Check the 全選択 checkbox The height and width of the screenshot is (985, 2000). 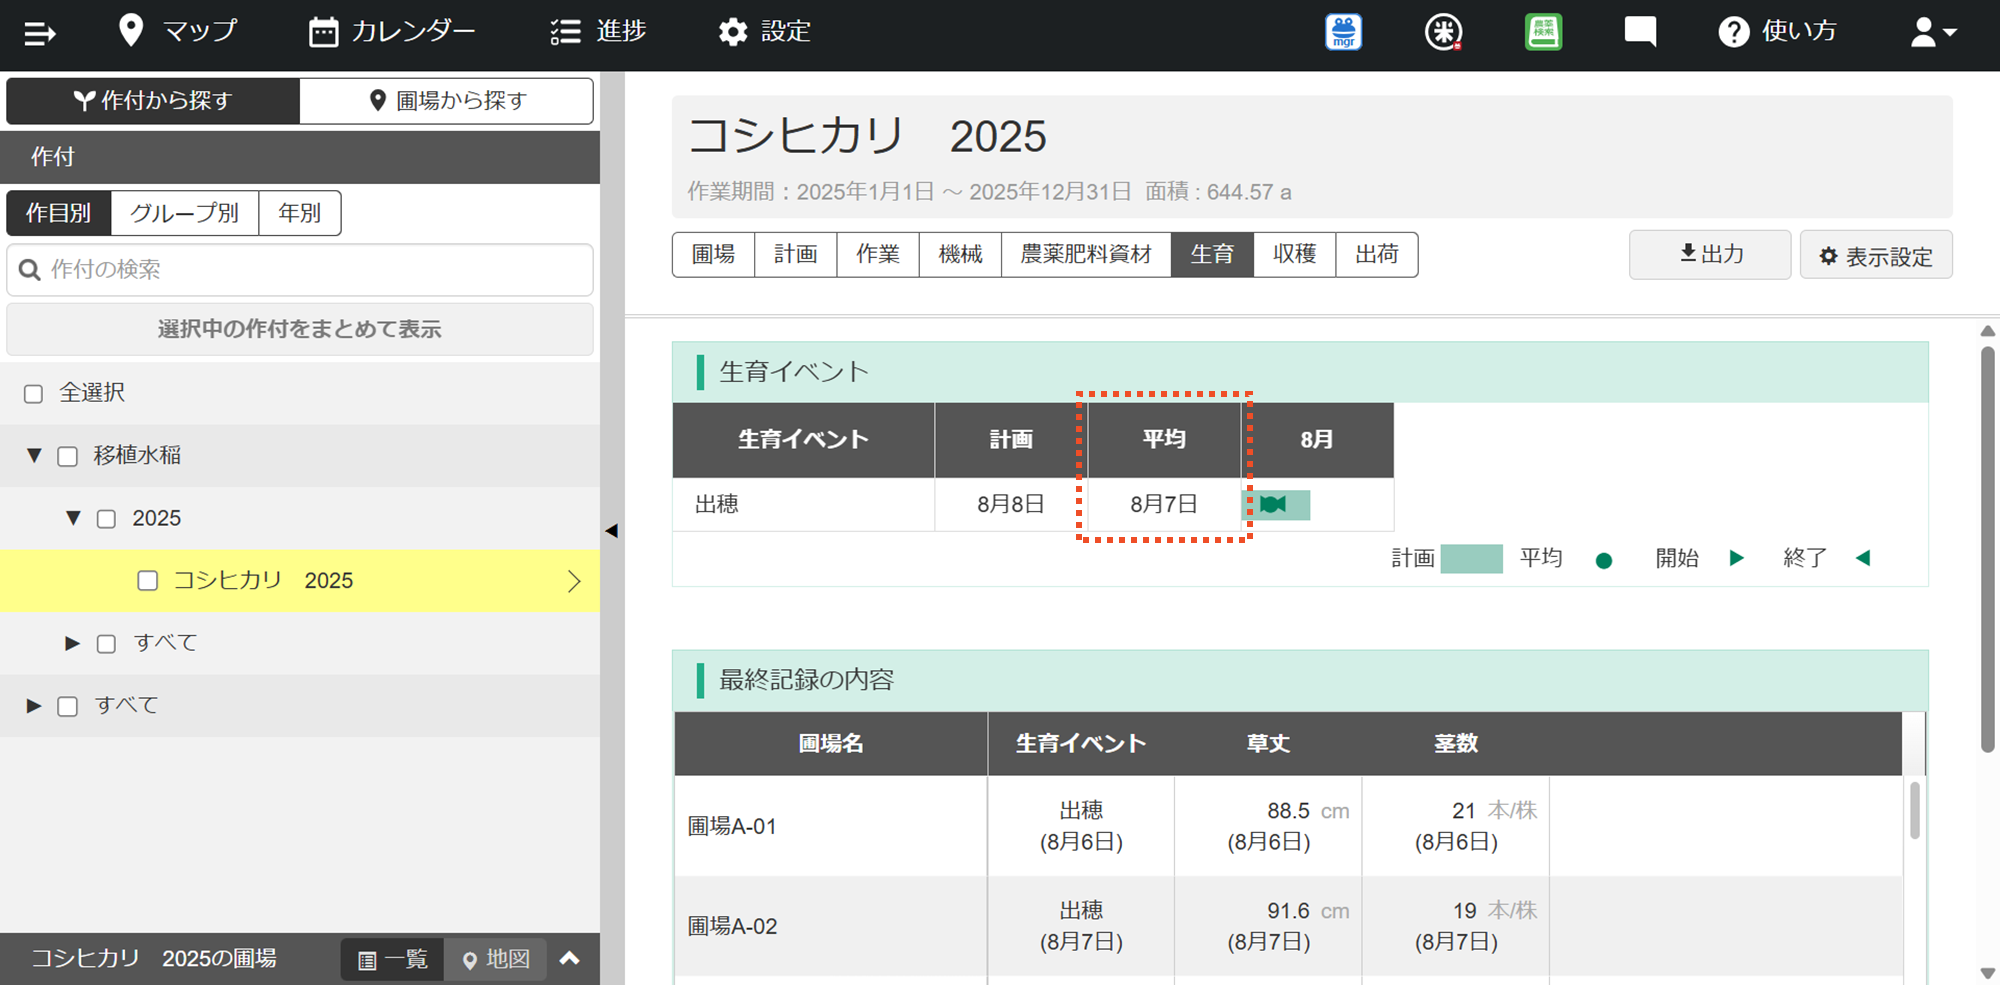tap(34, 394)
